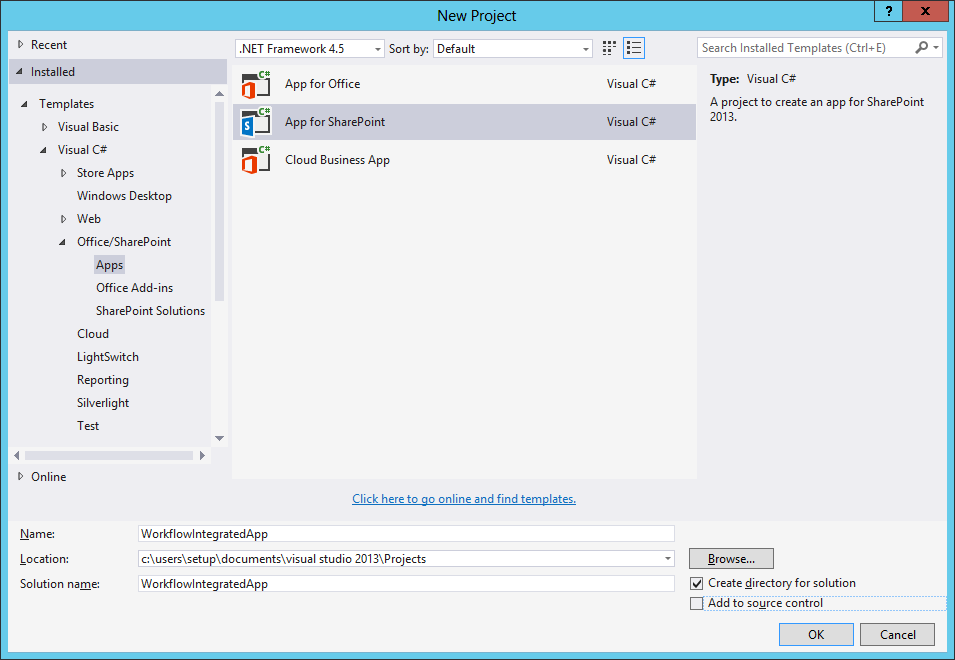This screenshot has width=955, height=660.
Task: Click the horizontal scroll left arrow
Action: tap(16, 455)
